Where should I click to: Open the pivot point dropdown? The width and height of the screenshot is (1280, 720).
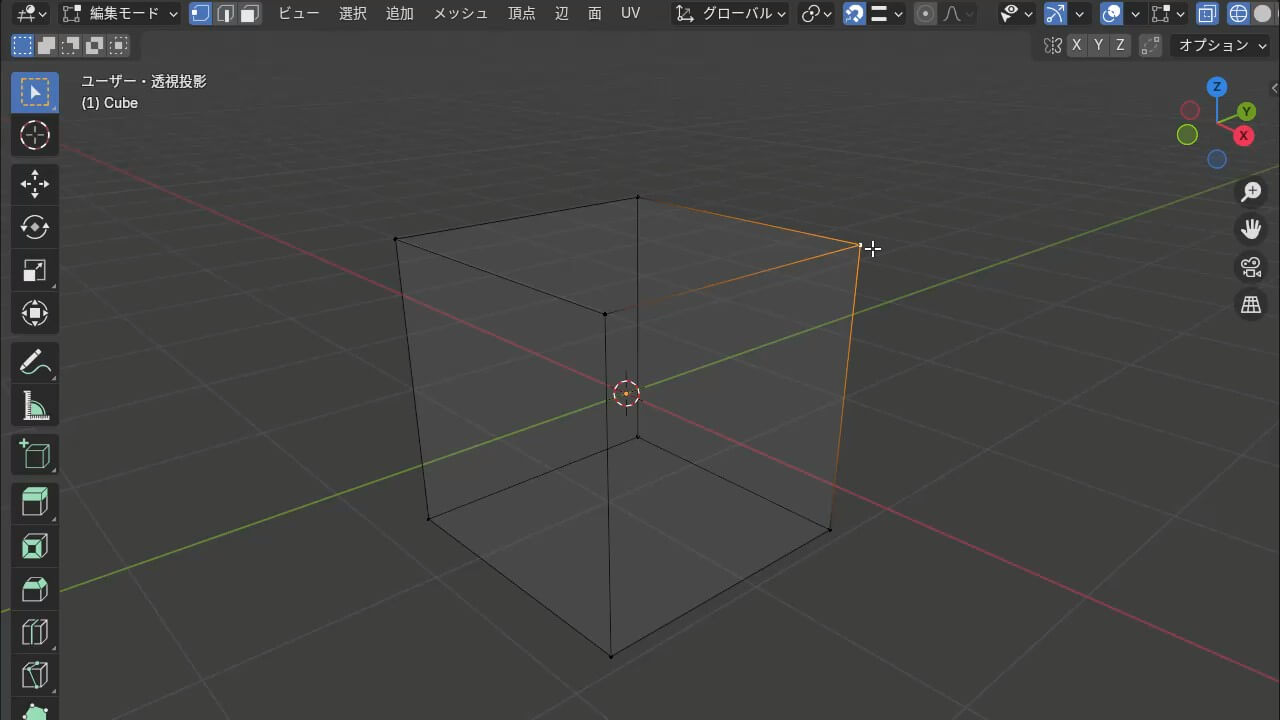817,14
